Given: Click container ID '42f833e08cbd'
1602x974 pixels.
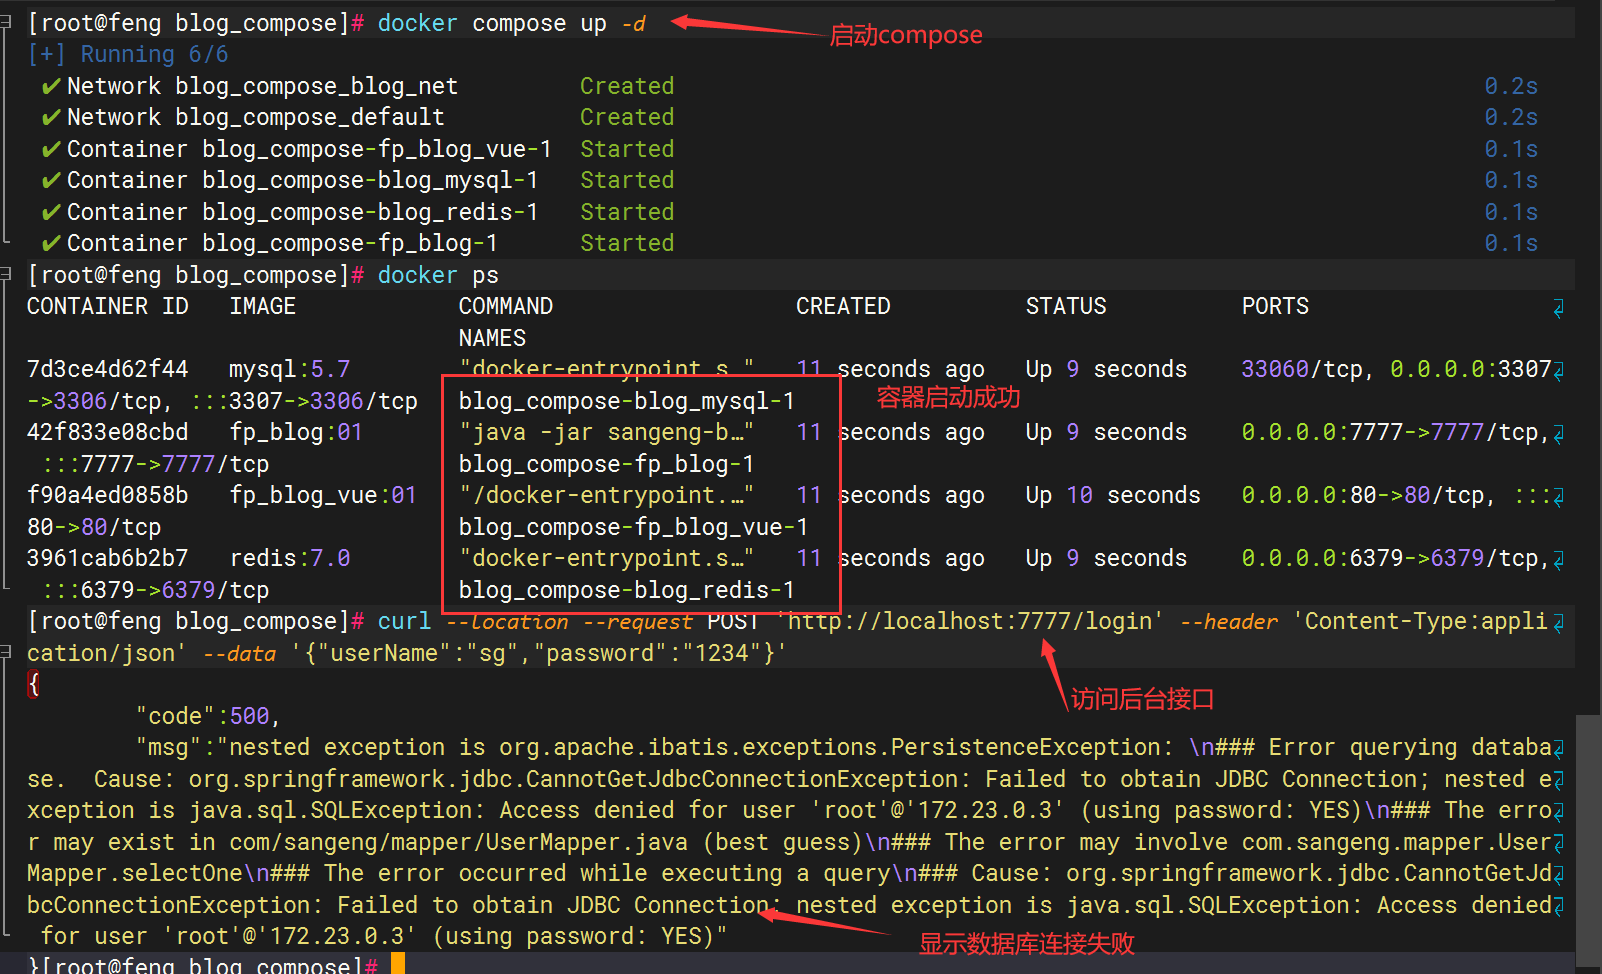Looking at the screenshot, I should click(x=107, y=432).
